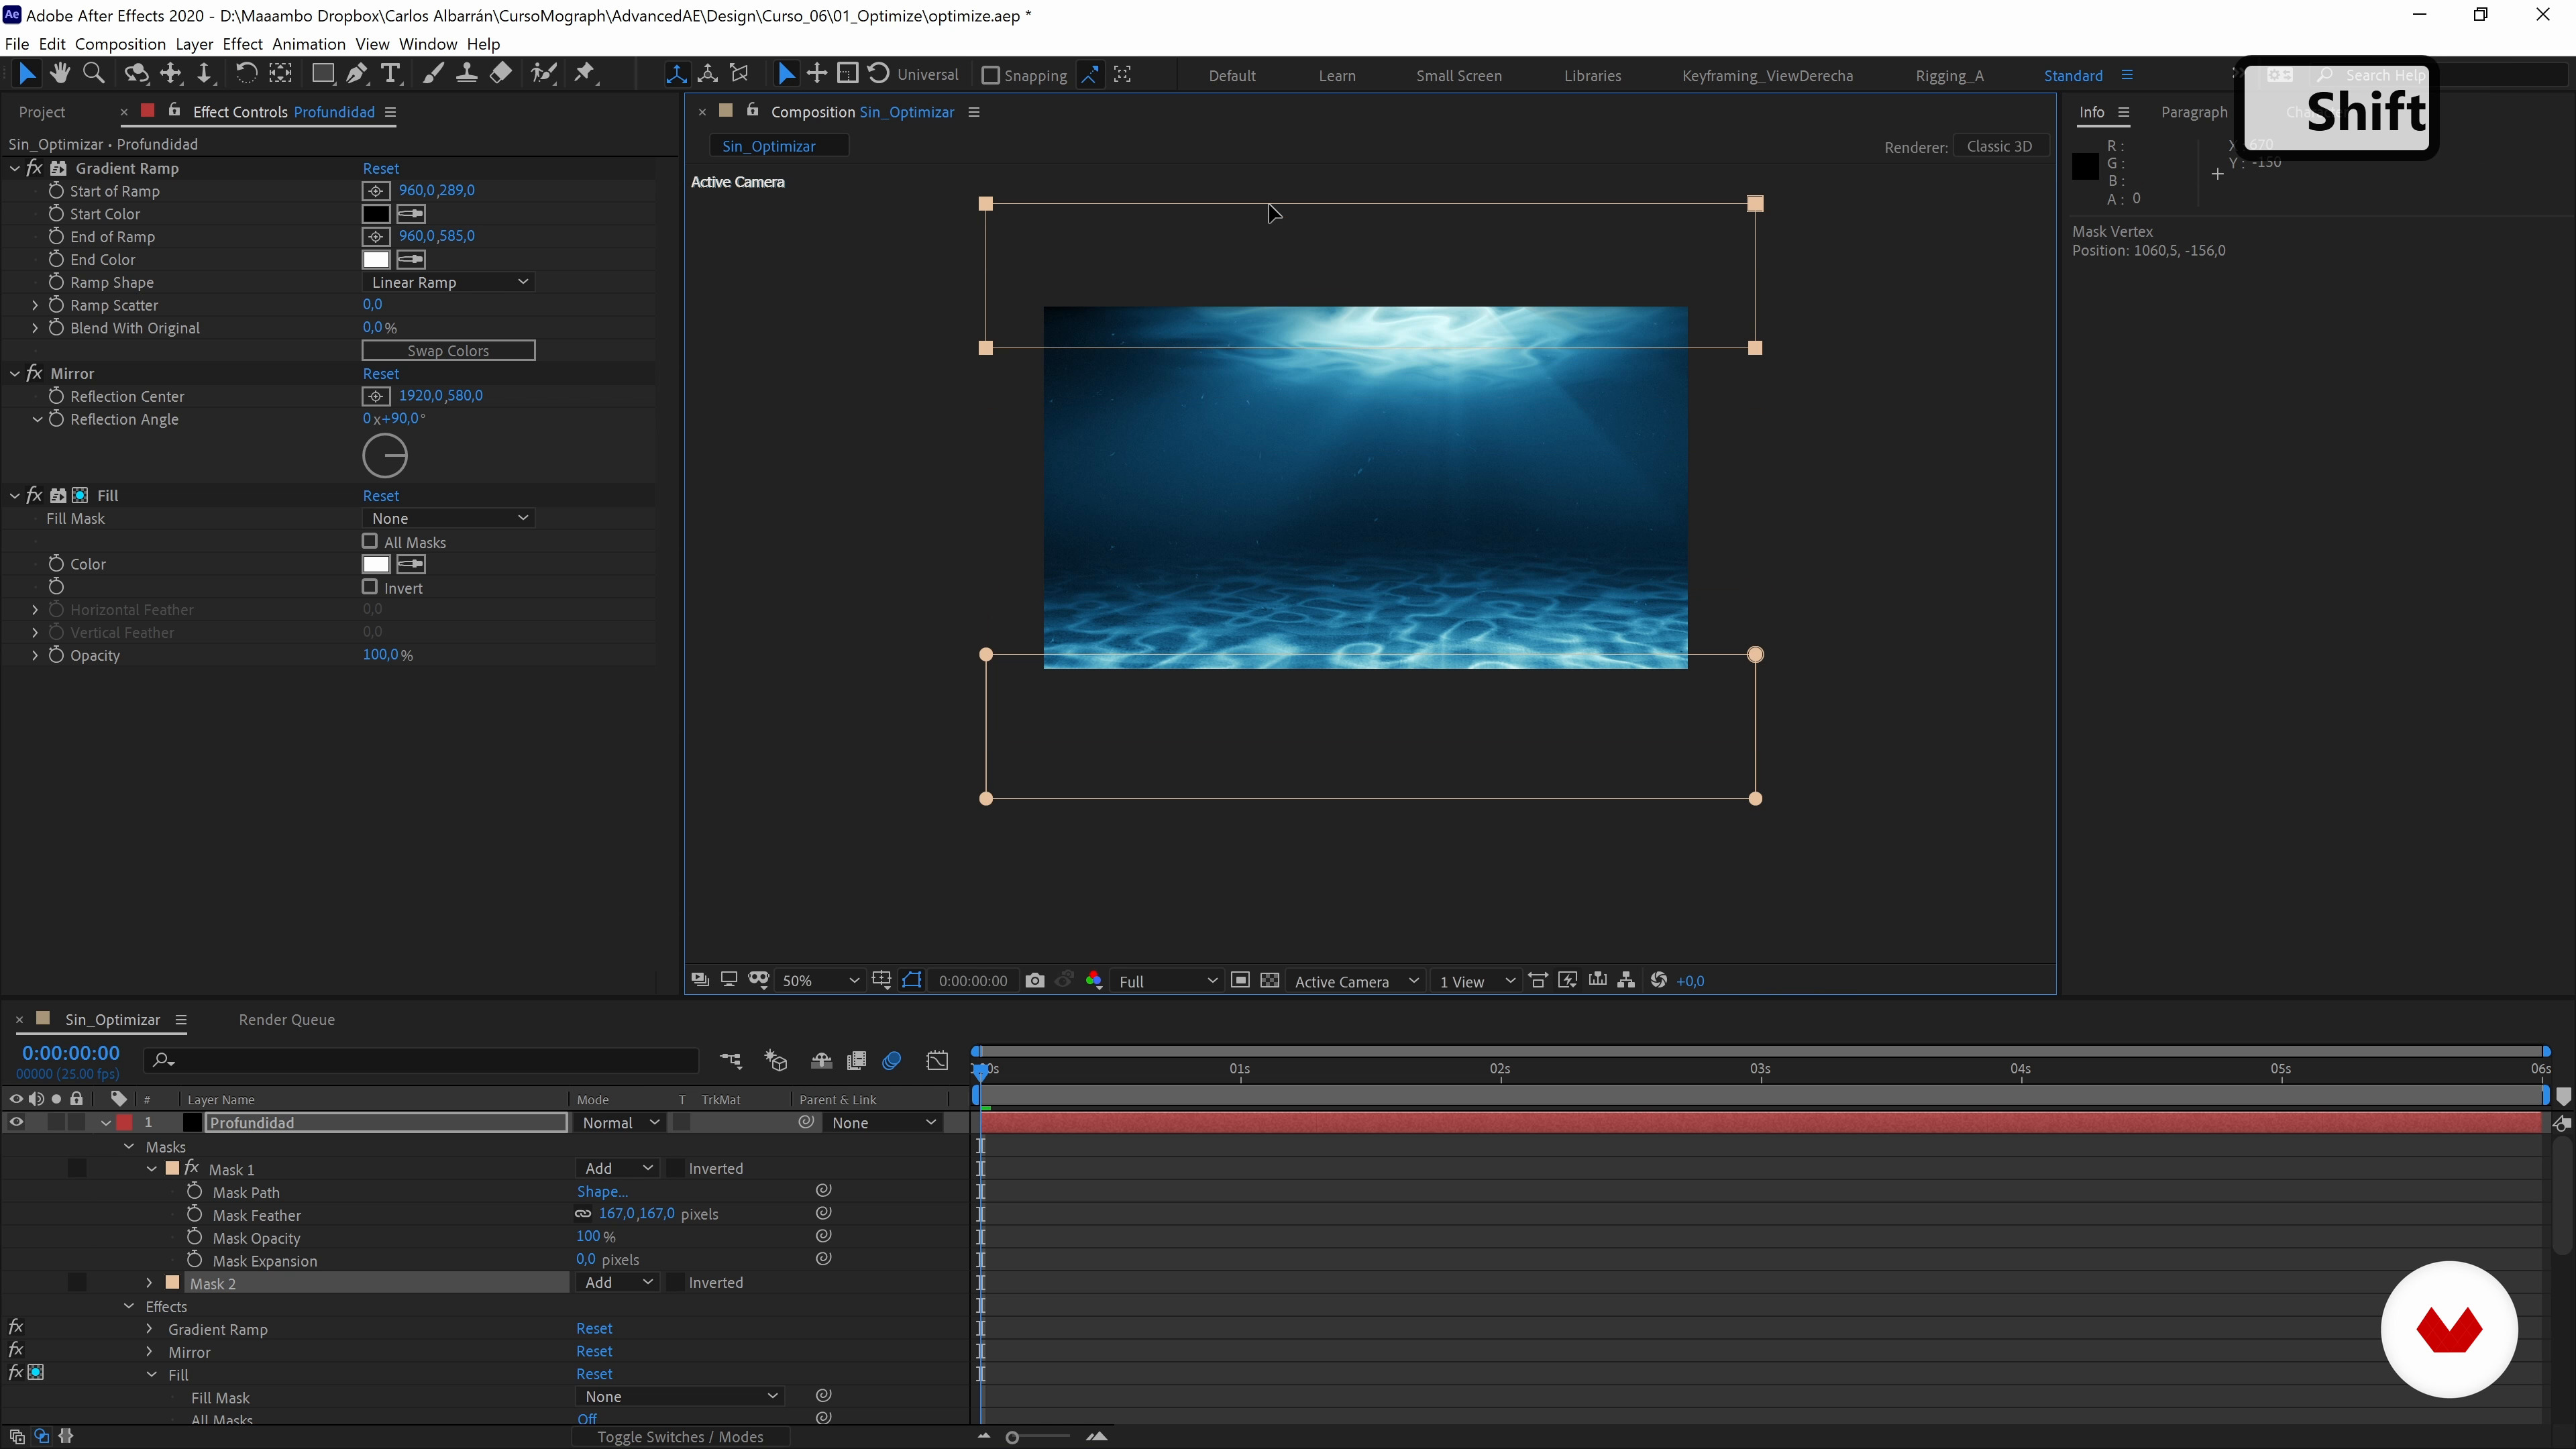Toggle the Gradient Ramp fx switch in timeline
Viewport: 2576px width, 1449px height.
click(16, 1327)
